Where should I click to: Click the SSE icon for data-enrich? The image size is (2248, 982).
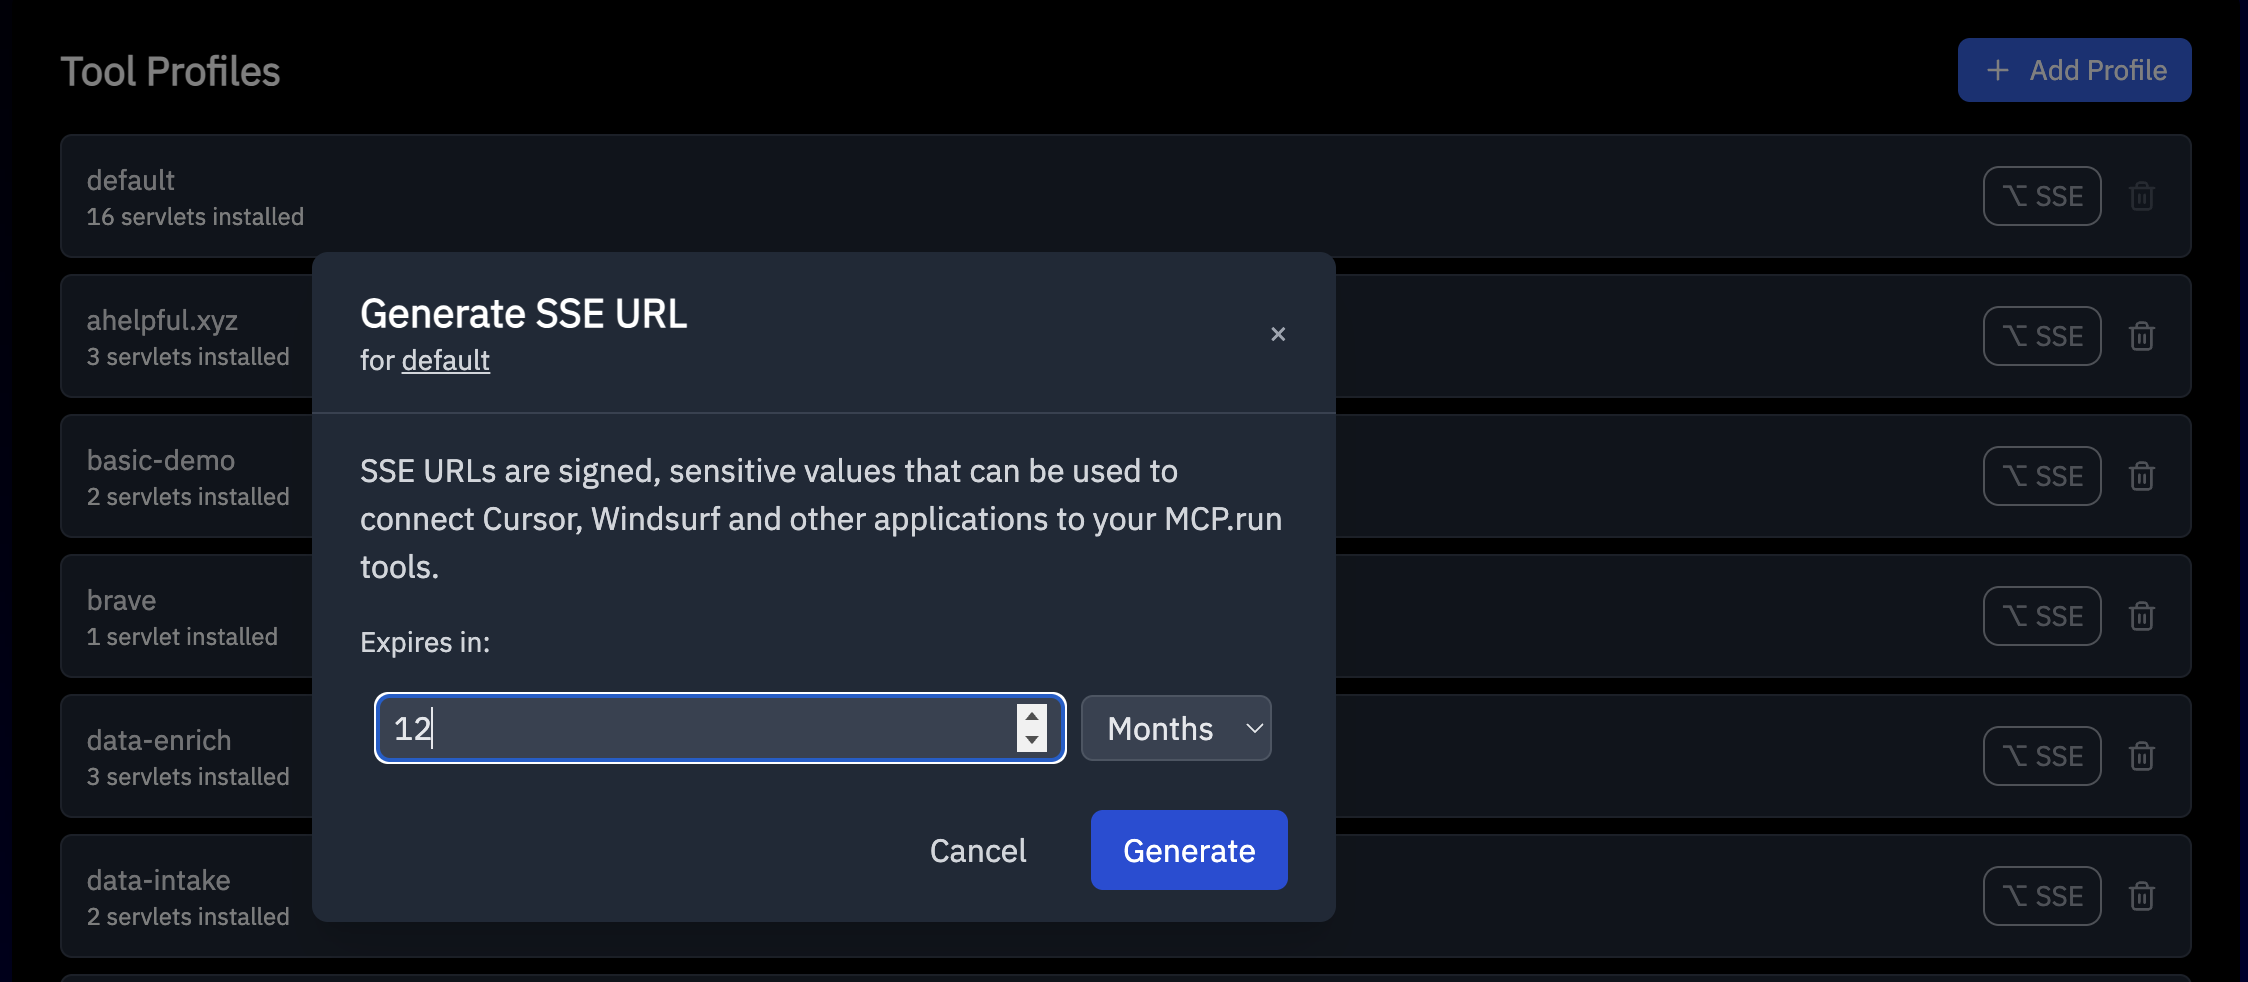[x=2041, y=756]
